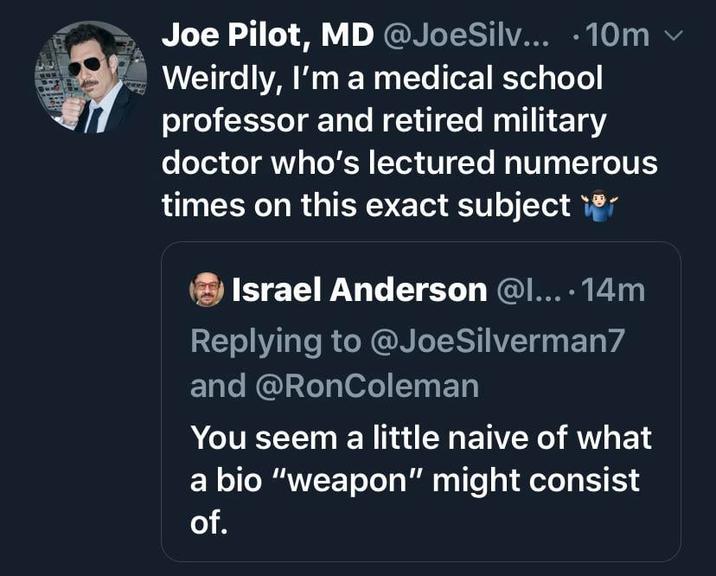Select the "Israel Anderson" name
The width and height of the screenshot is (716, 576).
[x=359, y=290]
